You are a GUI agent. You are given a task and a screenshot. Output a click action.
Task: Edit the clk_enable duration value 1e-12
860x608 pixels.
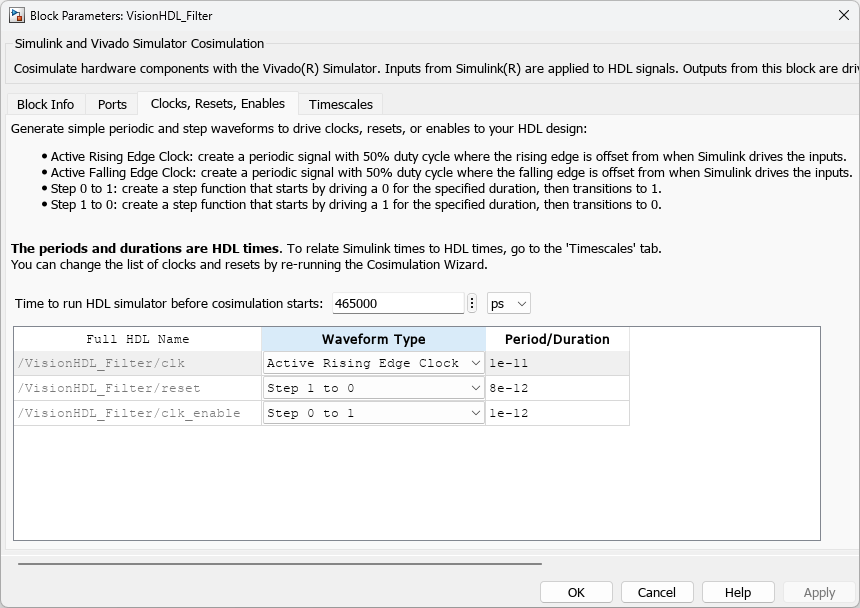557,413
